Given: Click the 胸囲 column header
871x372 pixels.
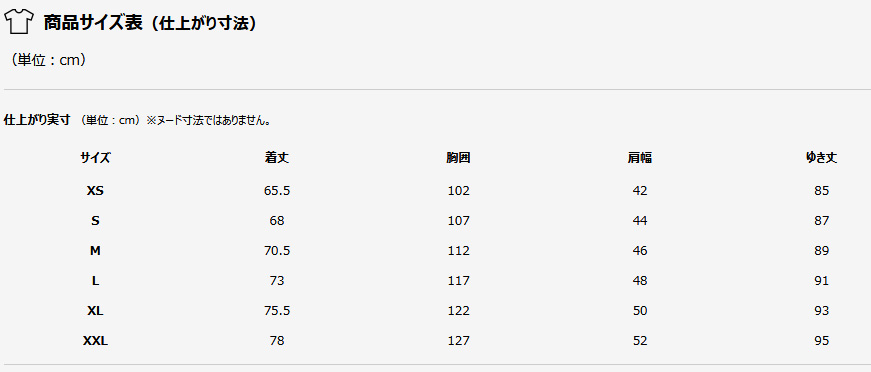Looking at the screenshot, I should point(458,158).
